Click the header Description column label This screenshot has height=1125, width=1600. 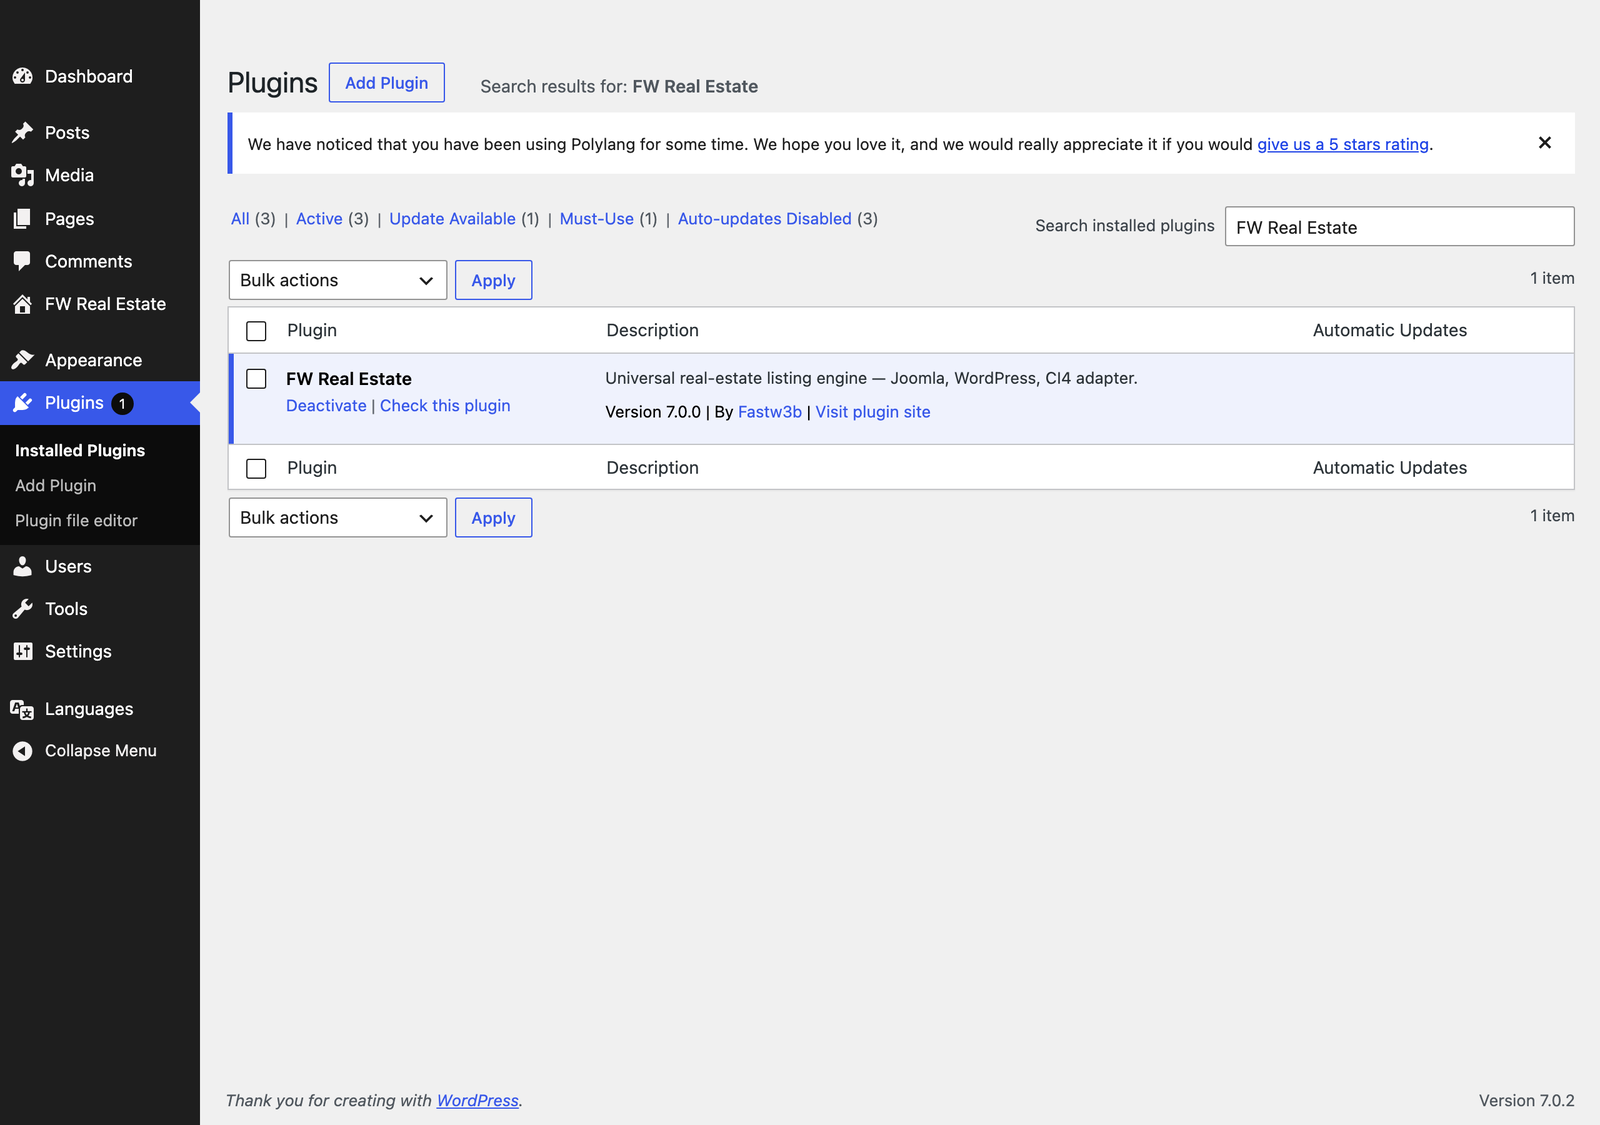click(653, 331)
